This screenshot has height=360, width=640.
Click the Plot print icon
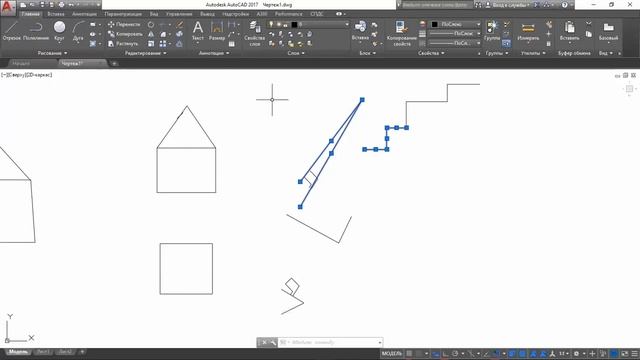pyautogui.click(x=62, y=5)
